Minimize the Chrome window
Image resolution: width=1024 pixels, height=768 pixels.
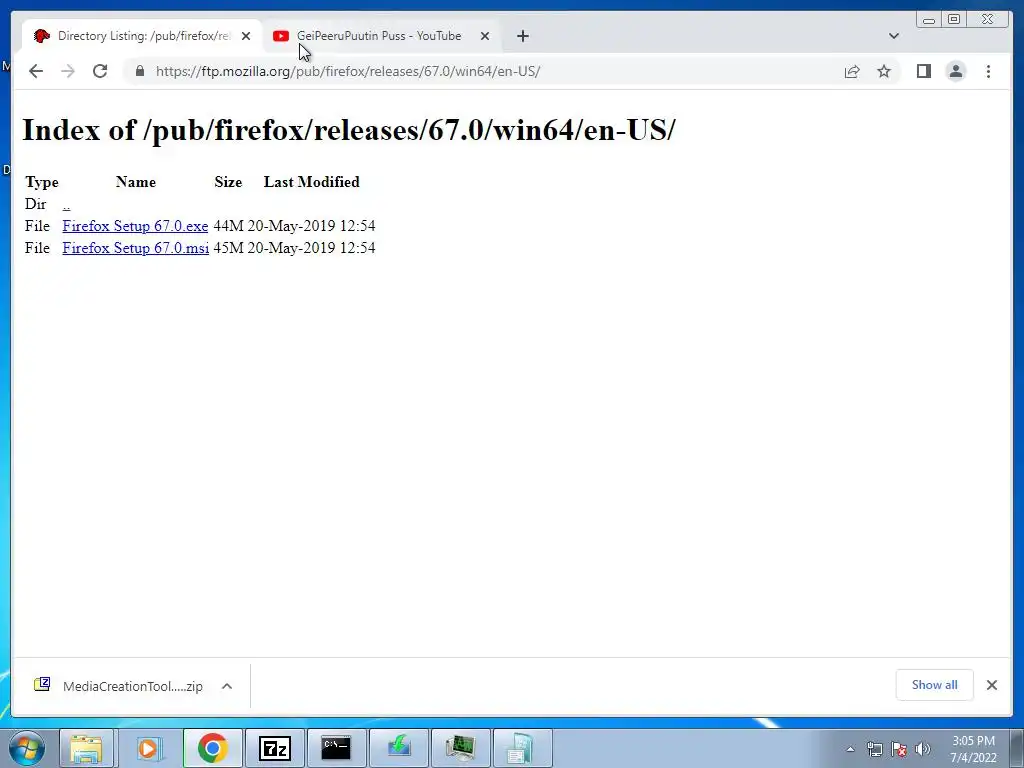tap(929, 20)
